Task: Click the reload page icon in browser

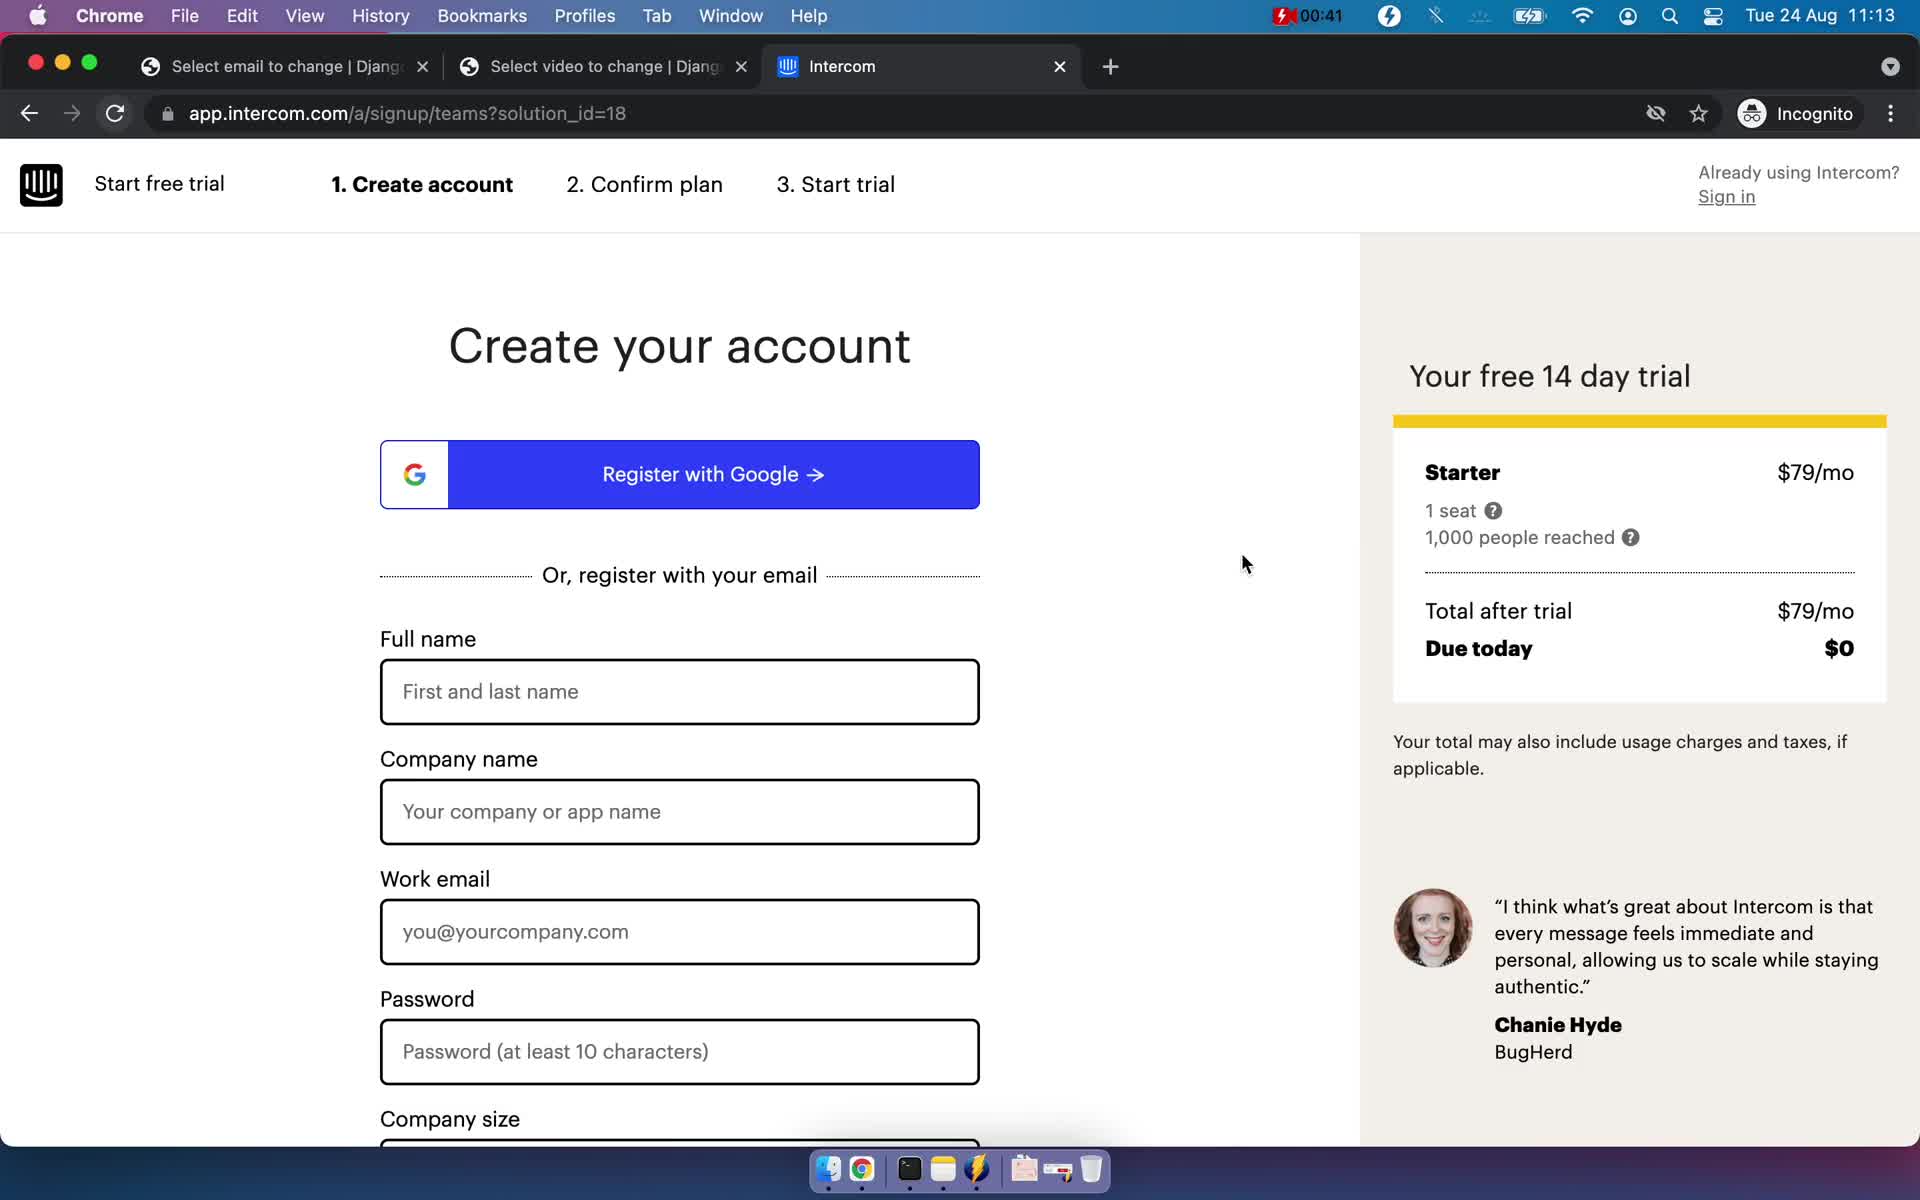Action: point(117,113)
